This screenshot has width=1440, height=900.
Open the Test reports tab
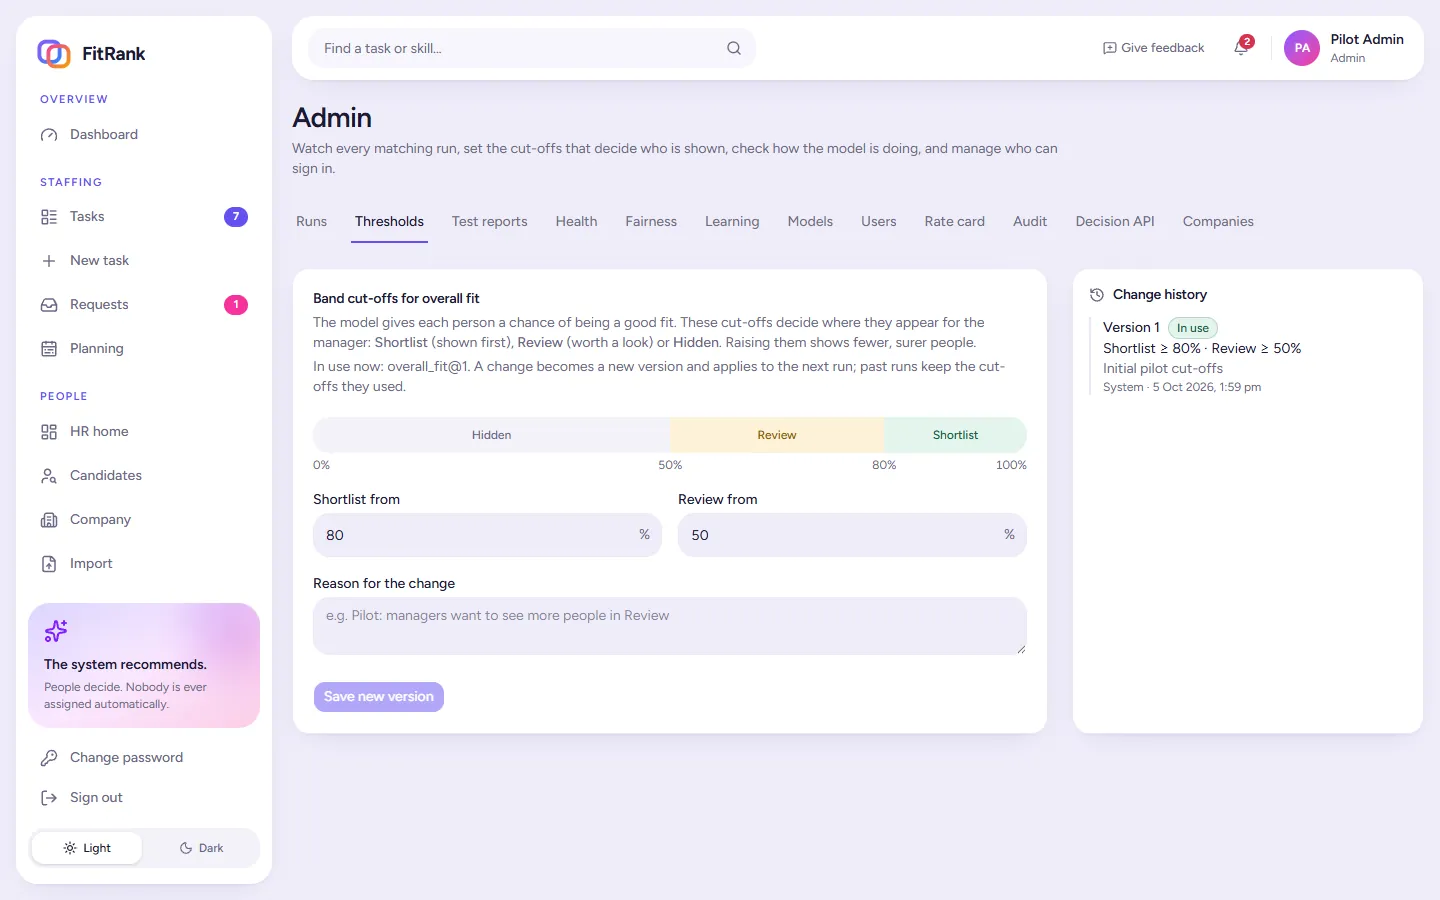489,222
